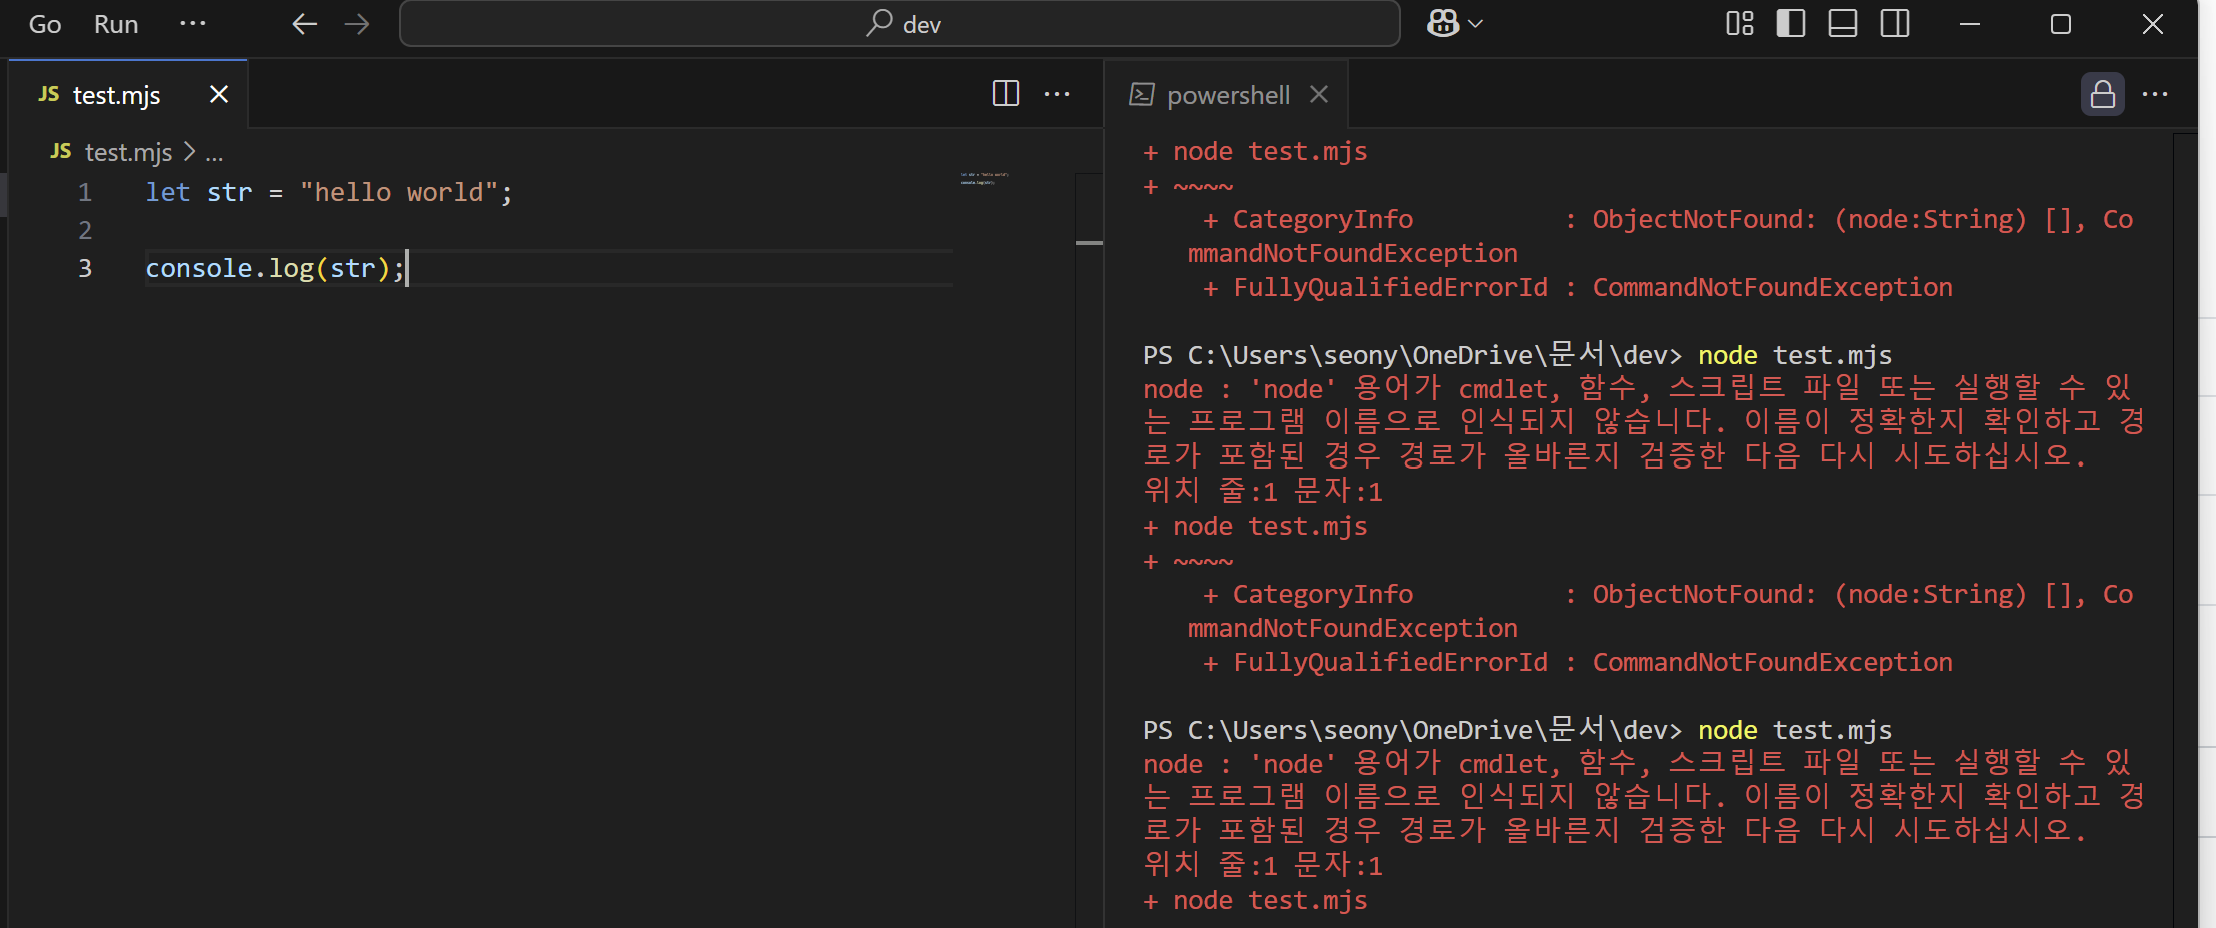2216x928 pixels.
Task: Toggle the secondary side bar
Action: [x=1895, y=23]
